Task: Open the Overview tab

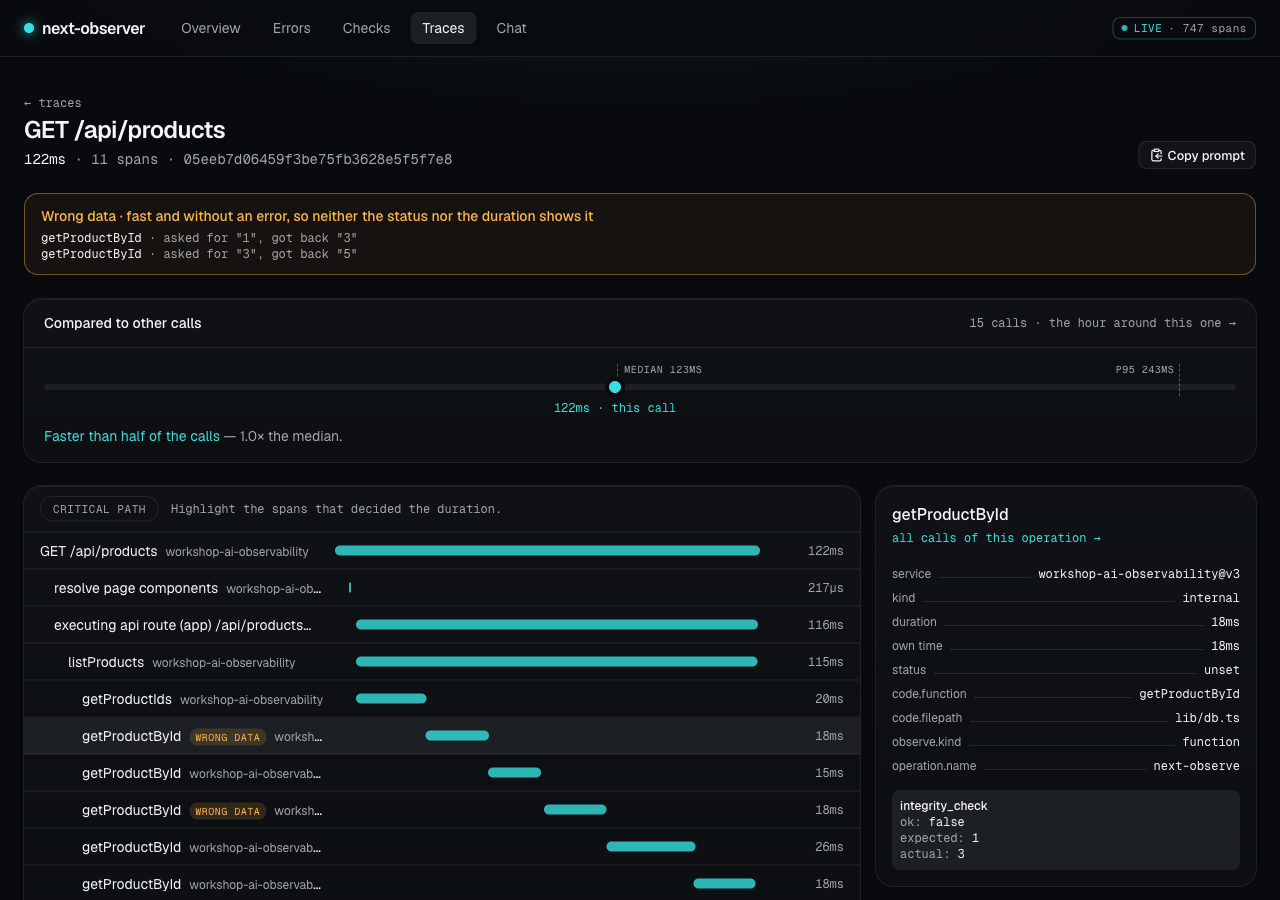Action: [211, 28]
